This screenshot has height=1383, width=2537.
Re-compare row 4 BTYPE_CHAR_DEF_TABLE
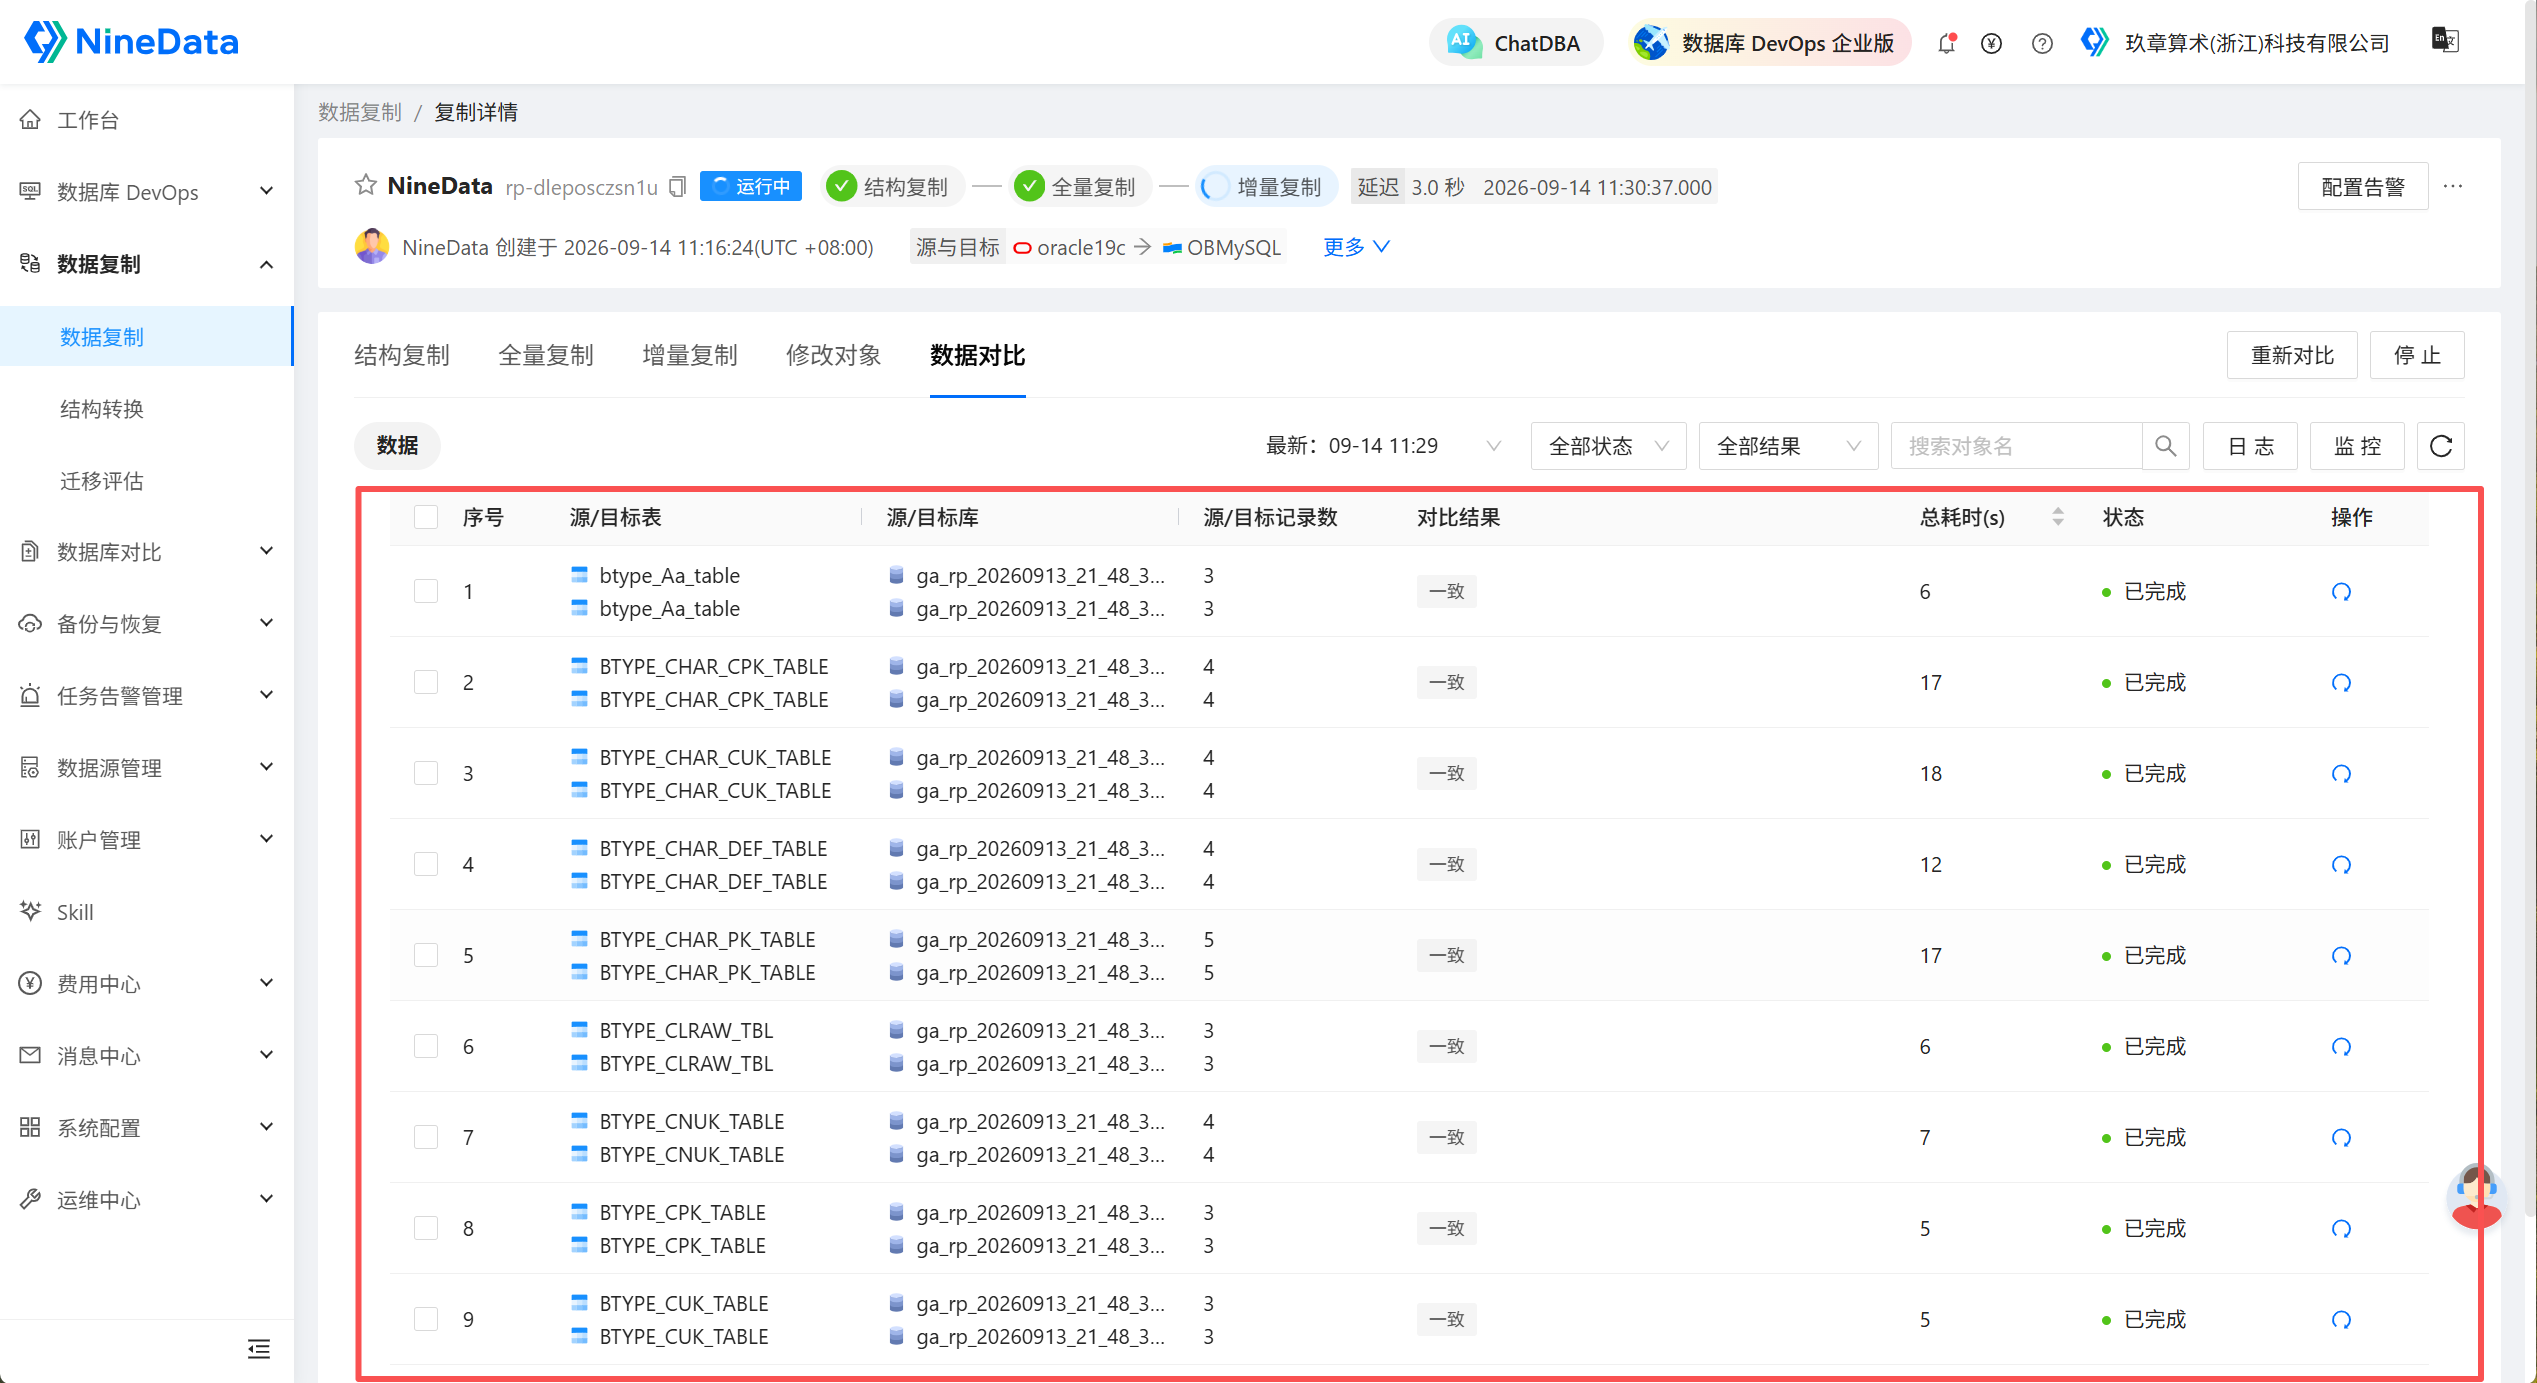(x=2341, y=865)
